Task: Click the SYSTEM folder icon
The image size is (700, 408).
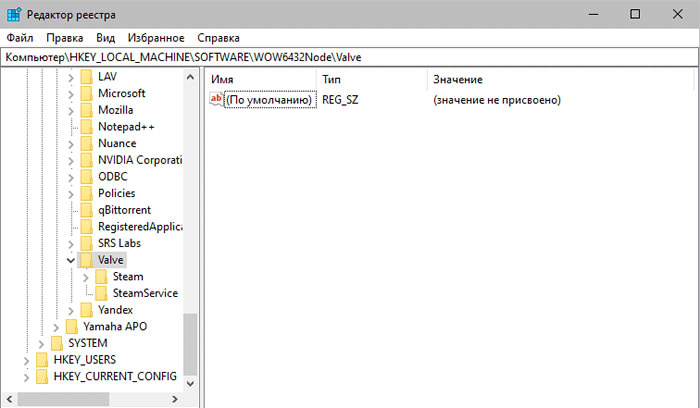Action: point(57,343)
